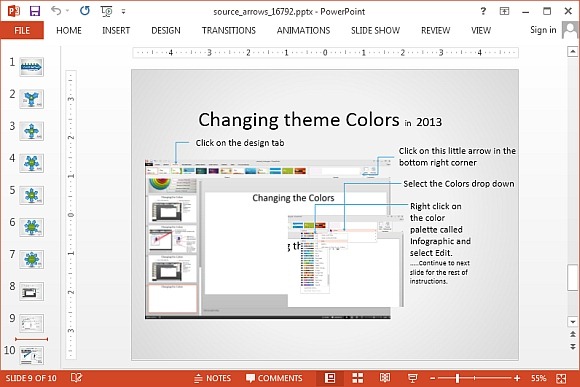Open the SLIDE SHOW ribbon tab
Image resolution: width=580 pixels, height=387 pixels.
[x=375, y=30]
